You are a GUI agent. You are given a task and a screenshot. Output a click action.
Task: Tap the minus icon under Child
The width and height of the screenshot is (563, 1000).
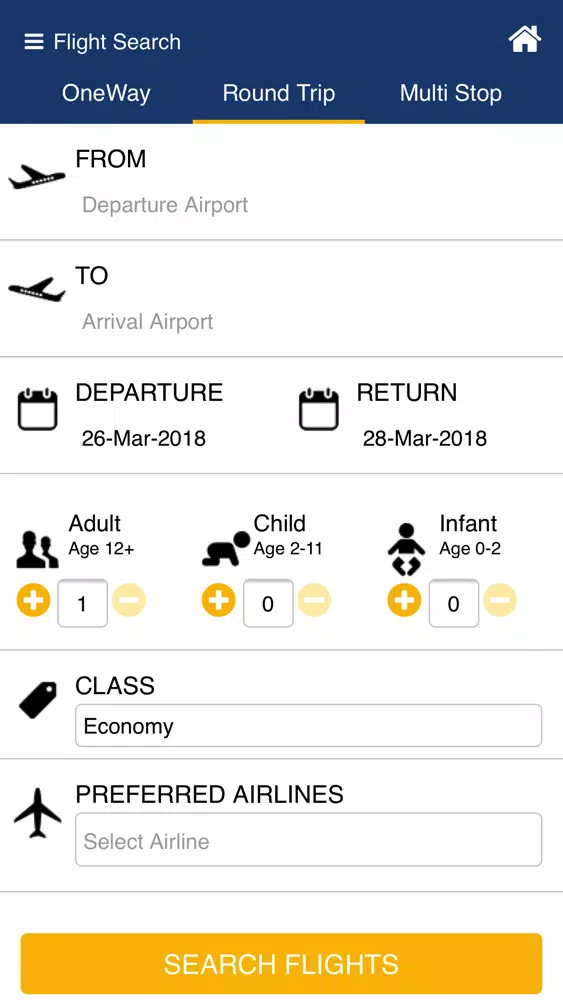pyautogui.click(x=314, y=600)
